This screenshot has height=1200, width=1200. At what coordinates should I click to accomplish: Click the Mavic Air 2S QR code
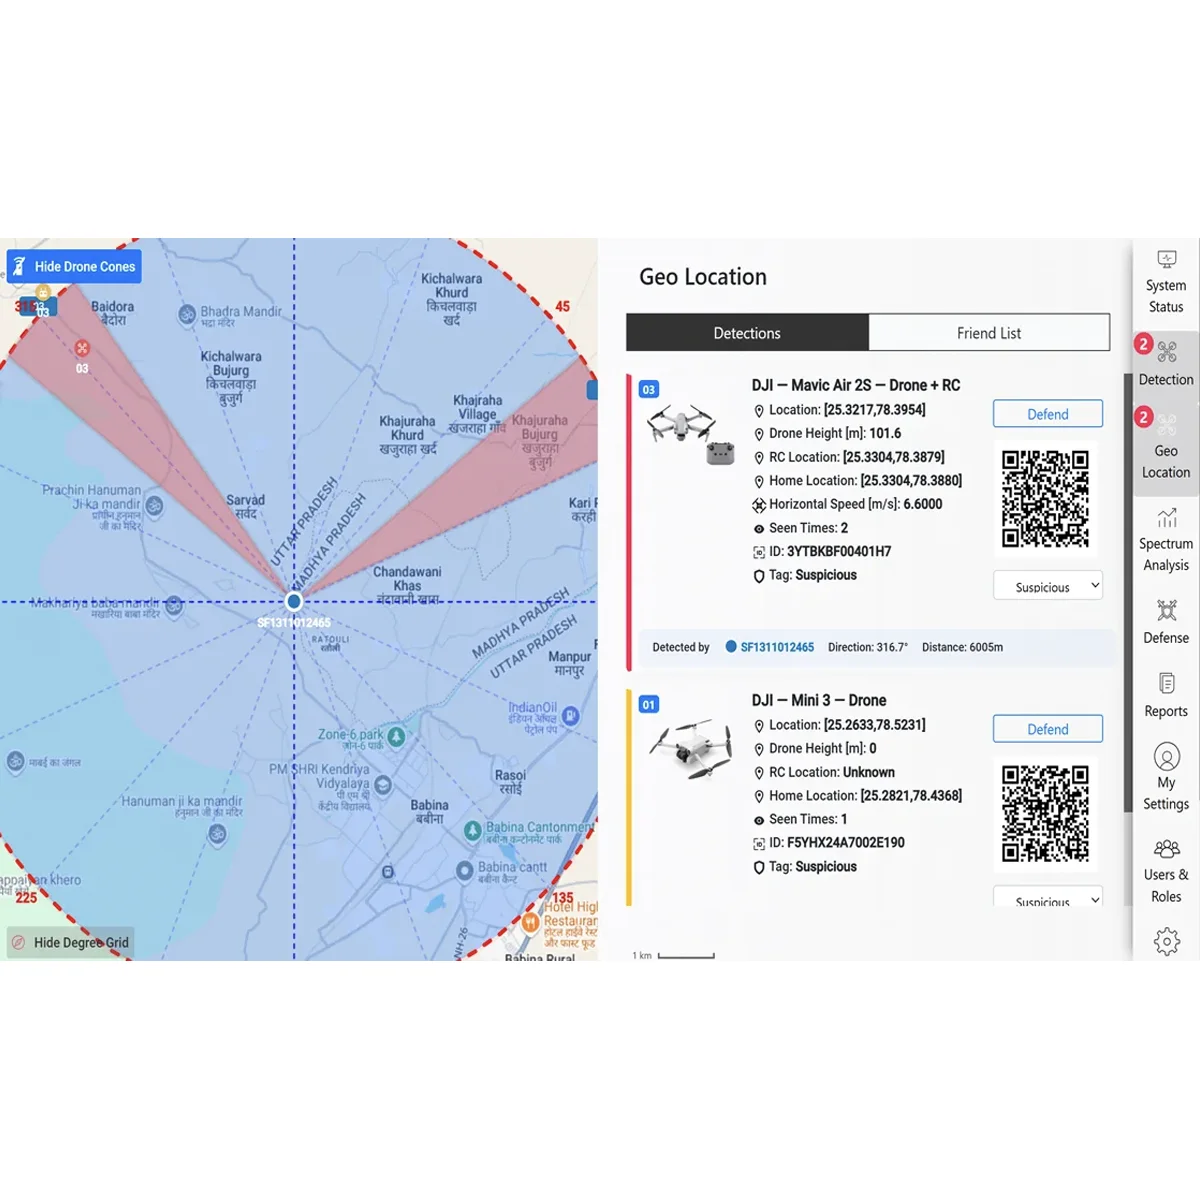tap(1045, 498)
